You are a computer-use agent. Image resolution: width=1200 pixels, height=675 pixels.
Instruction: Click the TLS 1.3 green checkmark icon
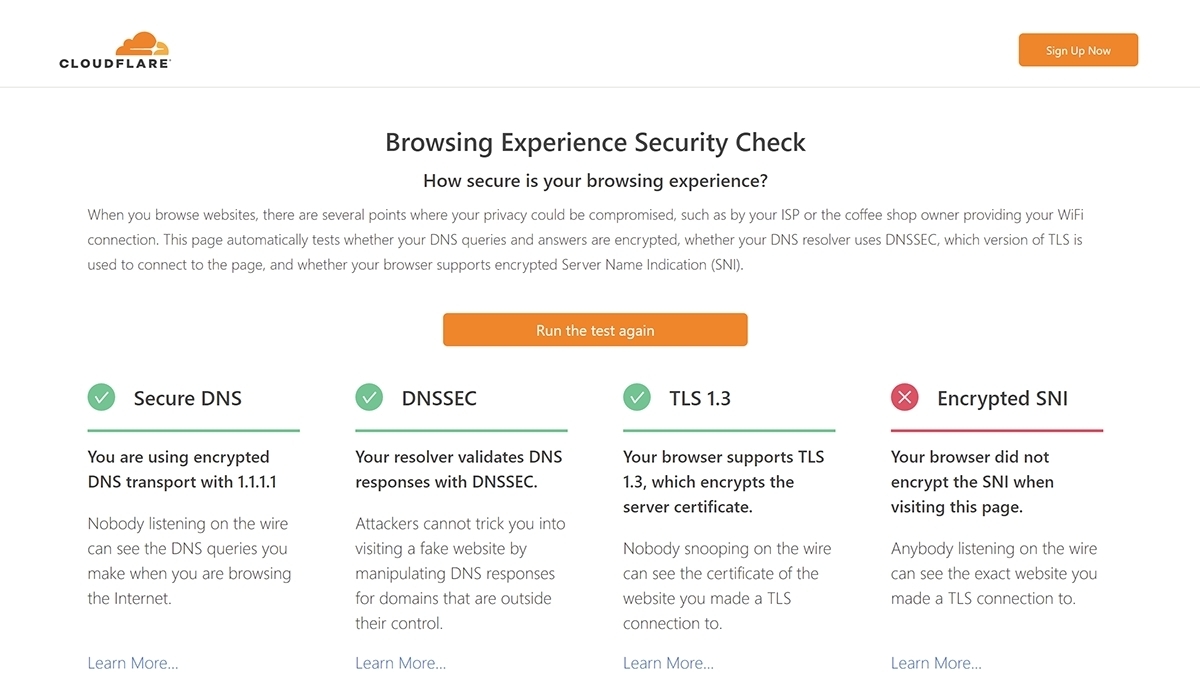point(637,398)
